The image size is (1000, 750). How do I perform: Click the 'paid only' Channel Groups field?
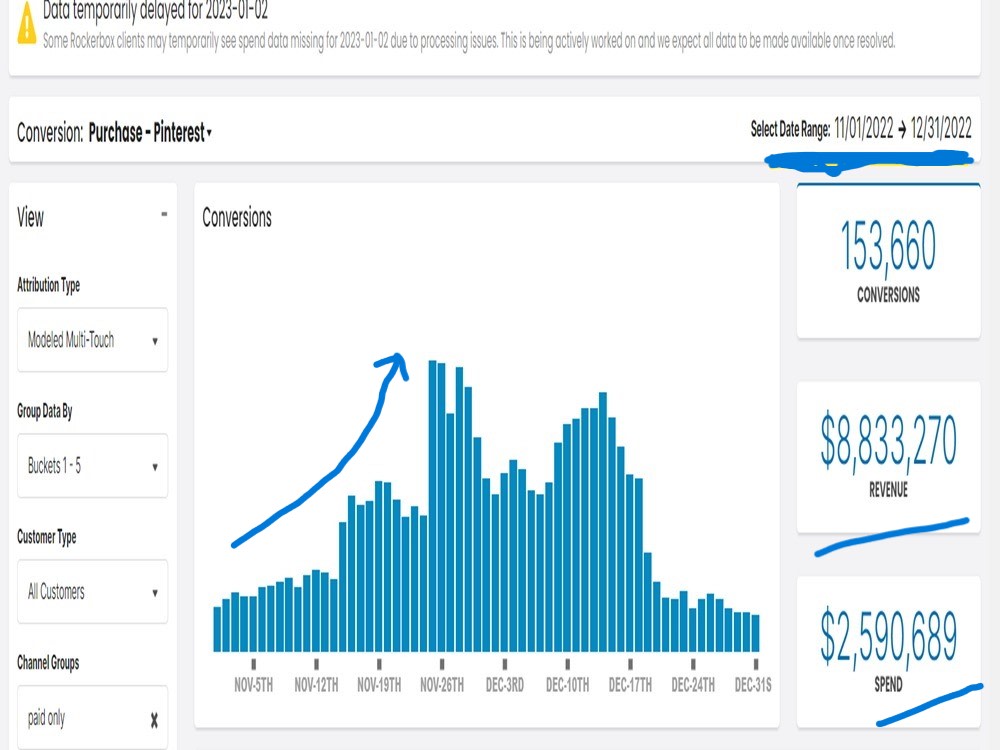(x=92, y=717)
